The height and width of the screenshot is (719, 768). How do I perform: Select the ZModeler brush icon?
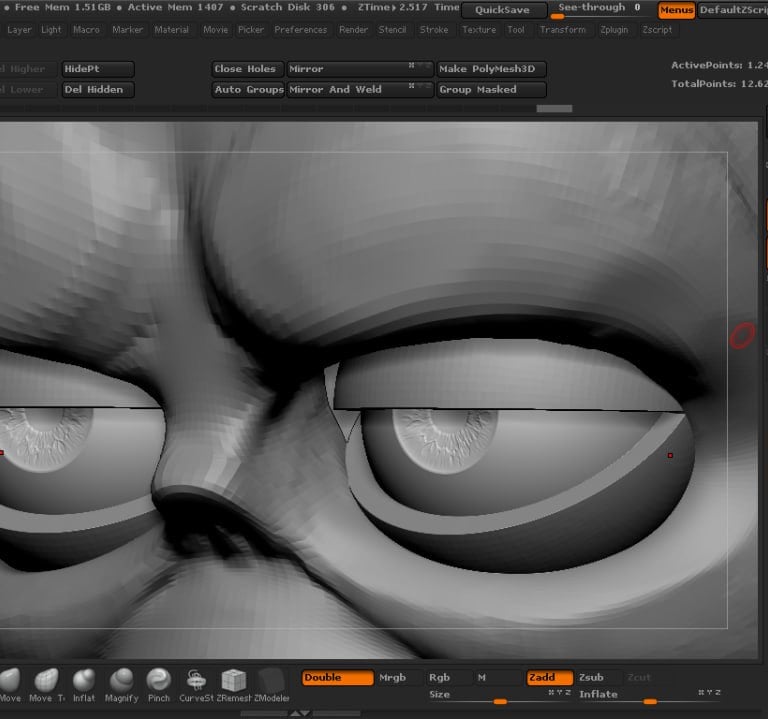(271, 685)
